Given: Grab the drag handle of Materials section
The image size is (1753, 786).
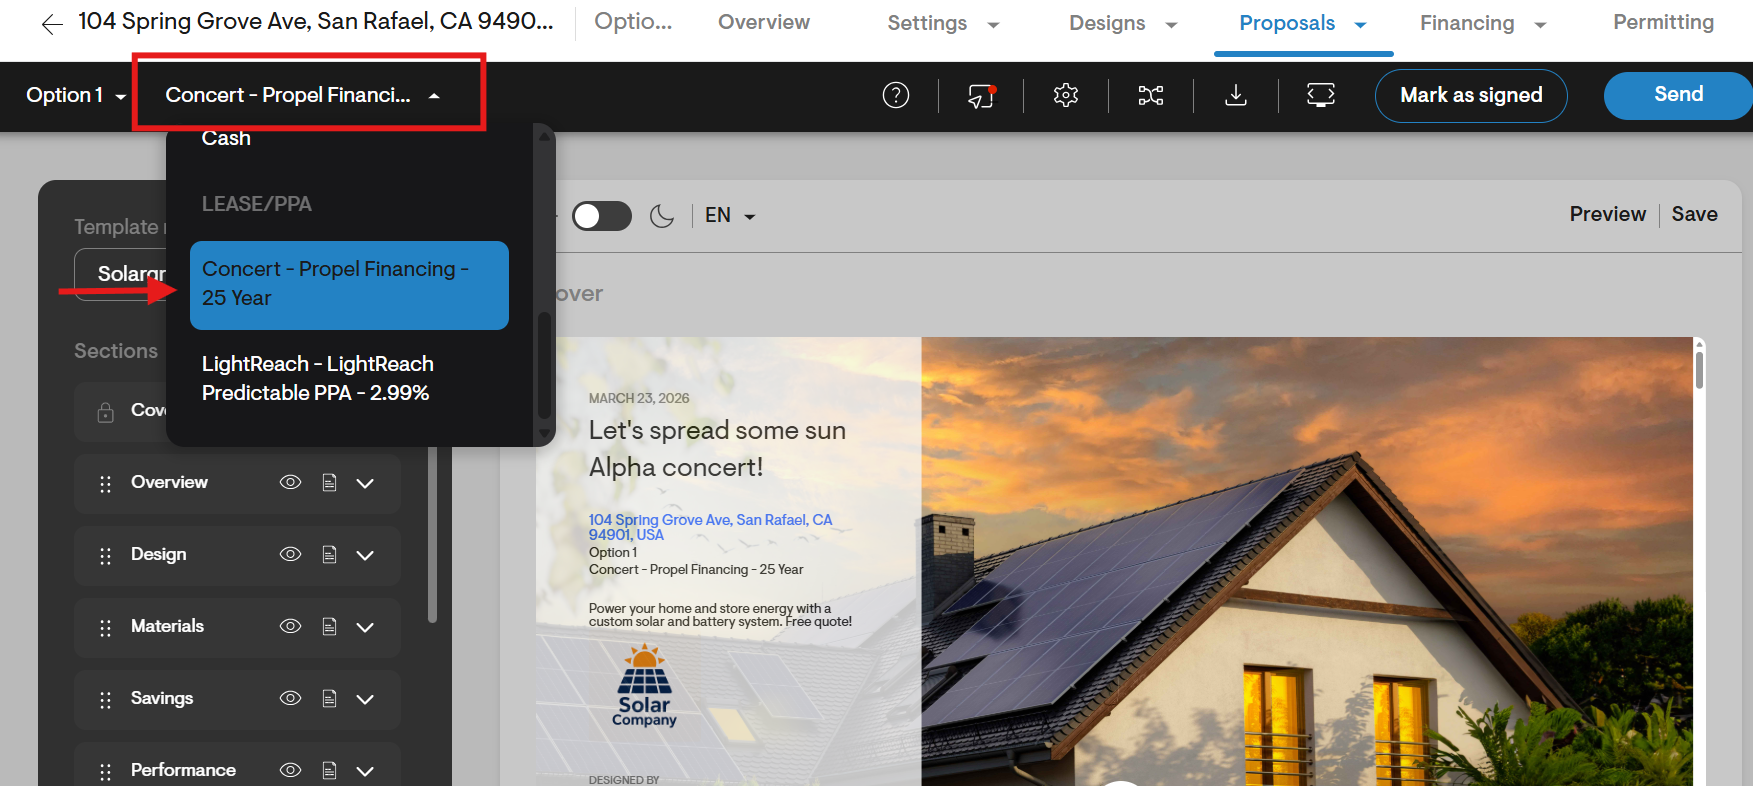Looking at the screenshot, I should point(105,628).
